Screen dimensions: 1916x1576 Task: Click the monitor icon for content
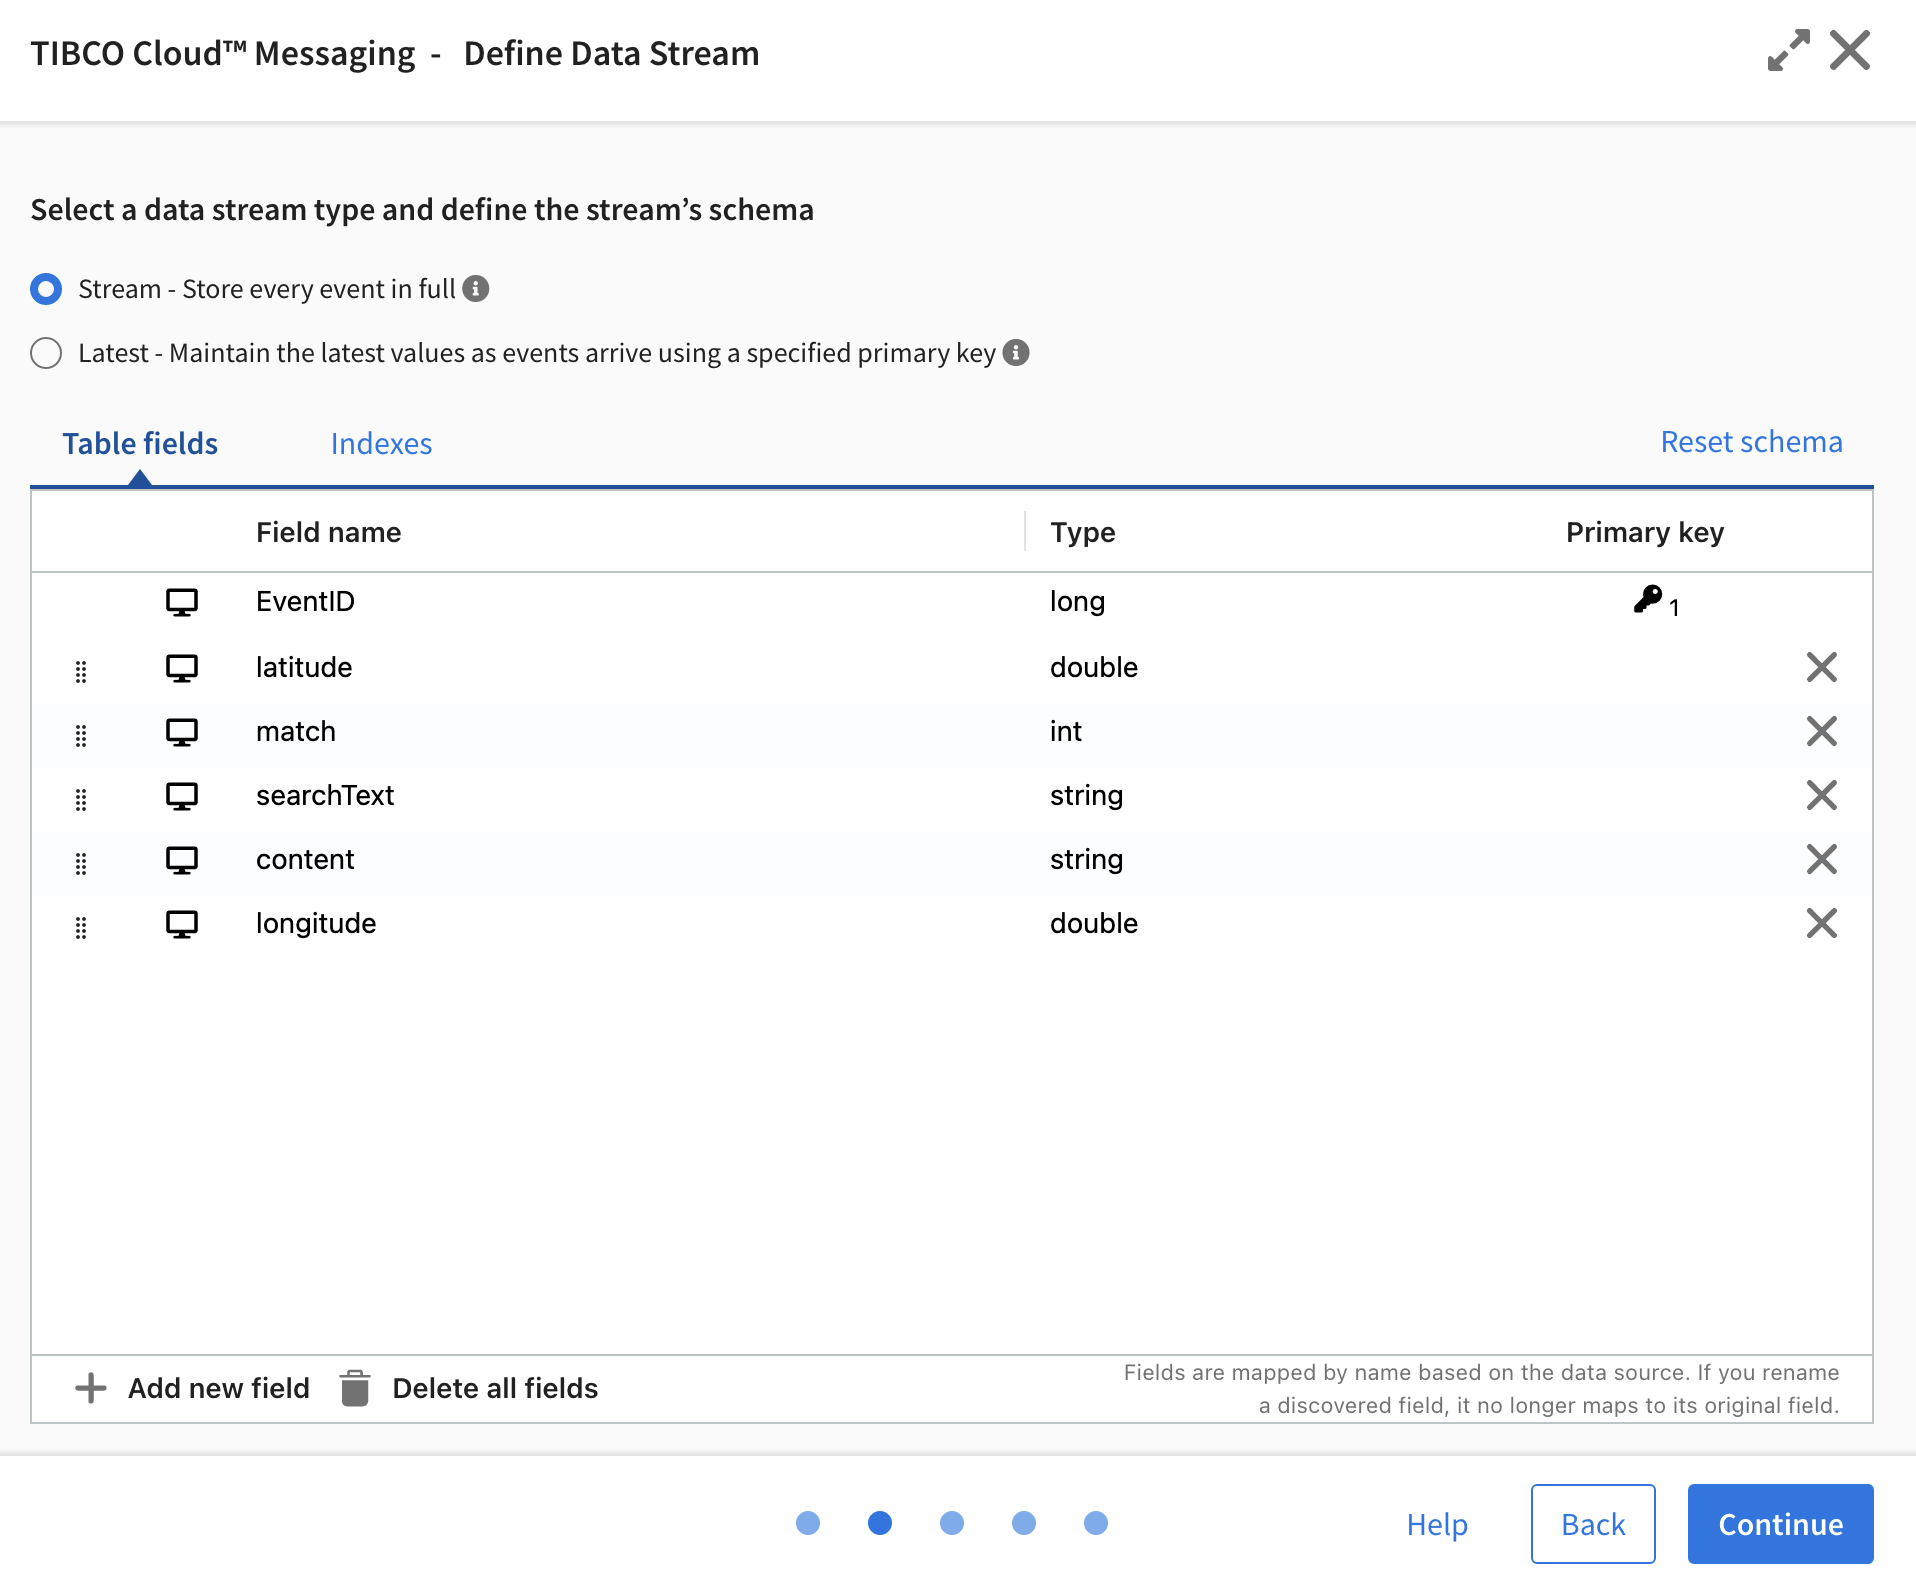click(182, 860)
